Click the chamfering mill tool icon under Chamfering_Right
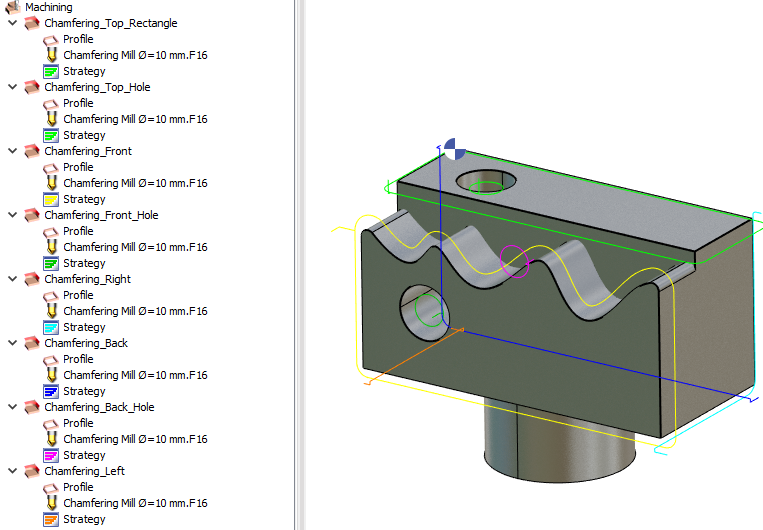 click(51, 311)
